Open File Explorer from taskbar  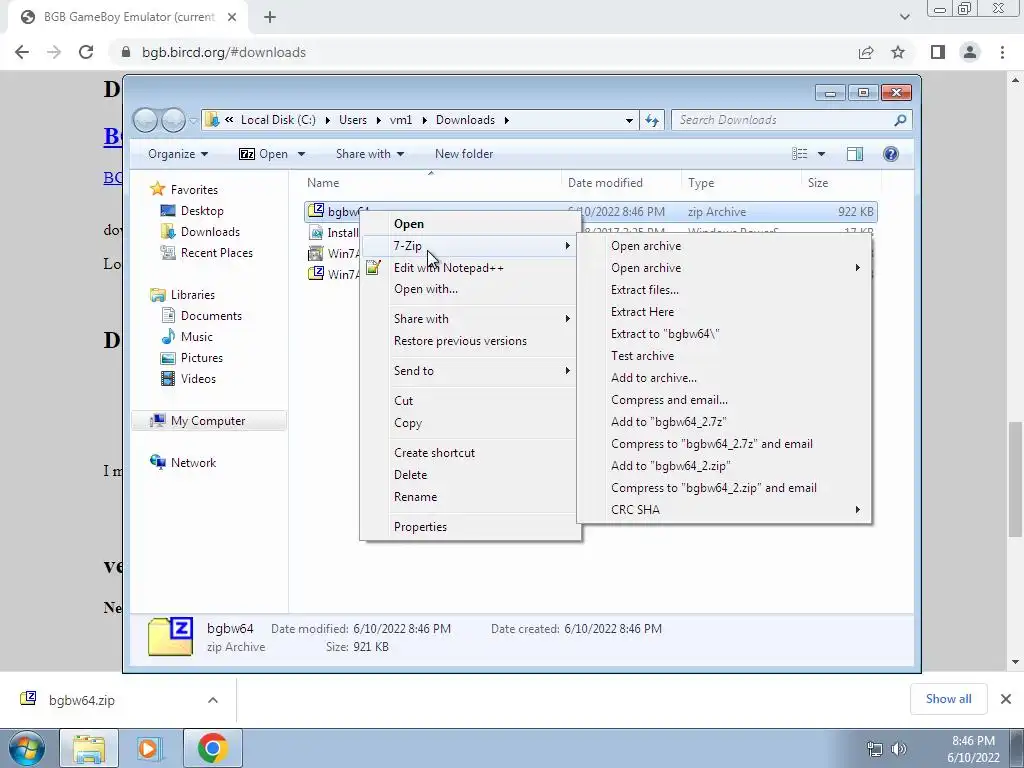[x=89, y=748]
